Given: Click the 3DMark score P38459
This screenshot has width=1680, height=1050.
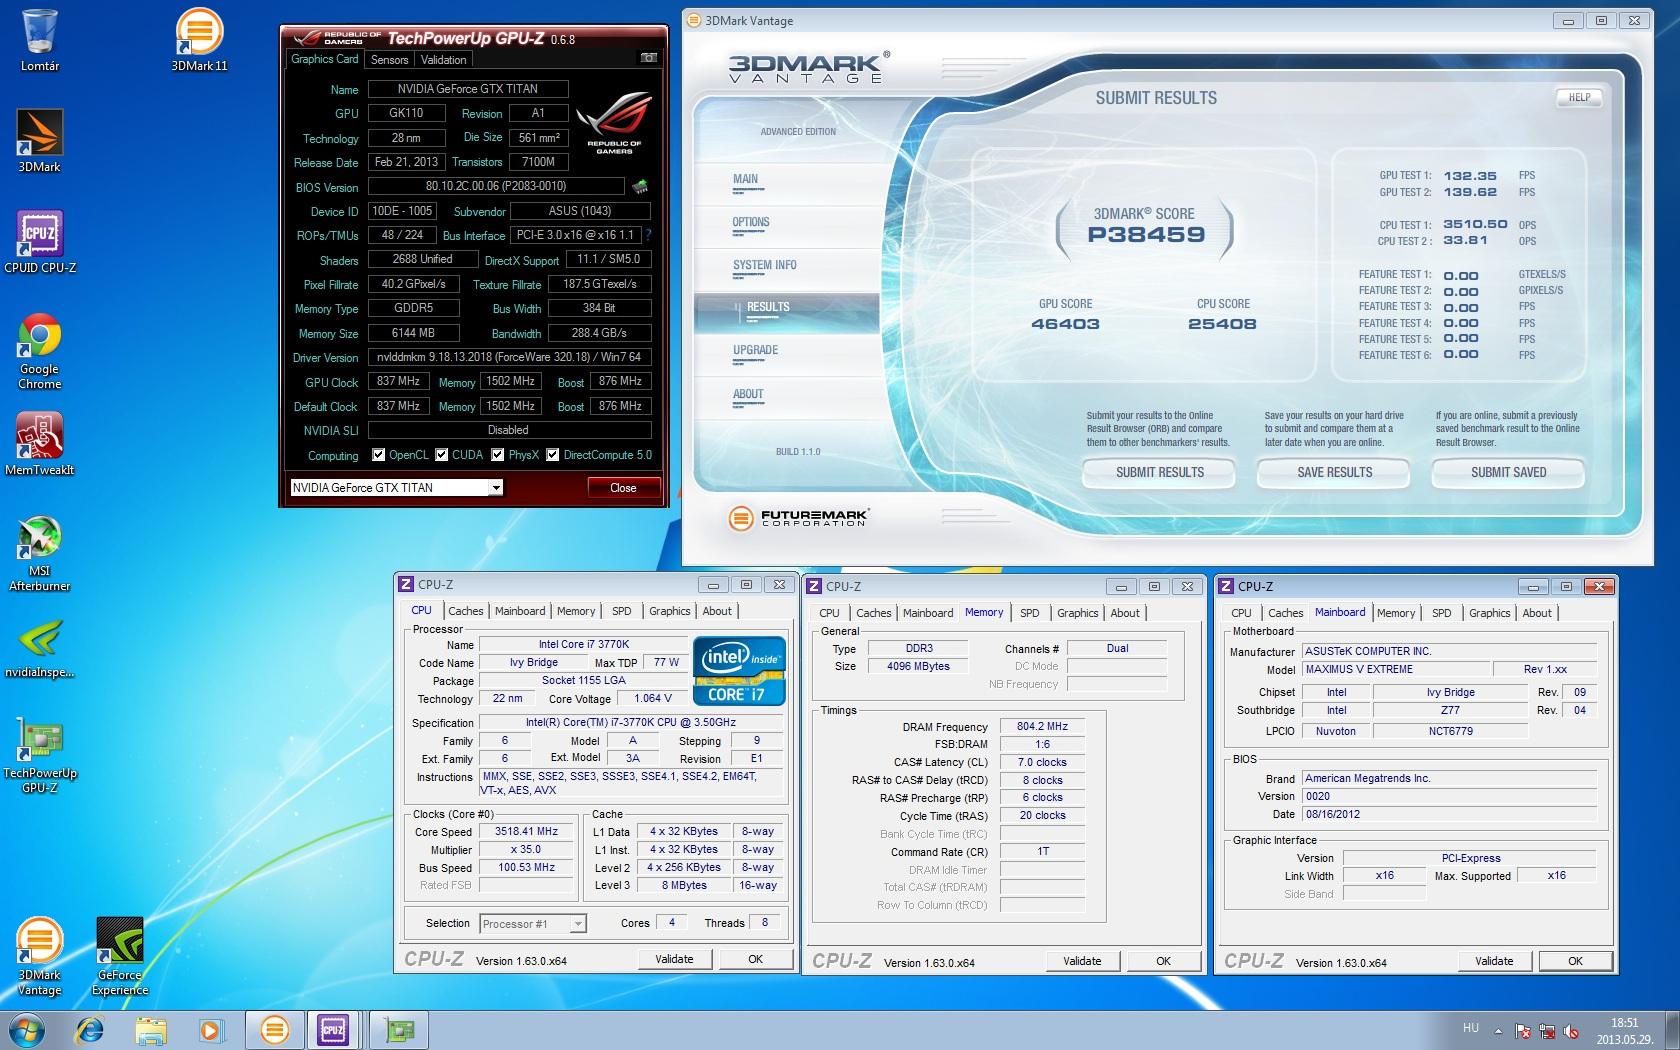Looking at the screenshot, I should [x=1146, y=235].
